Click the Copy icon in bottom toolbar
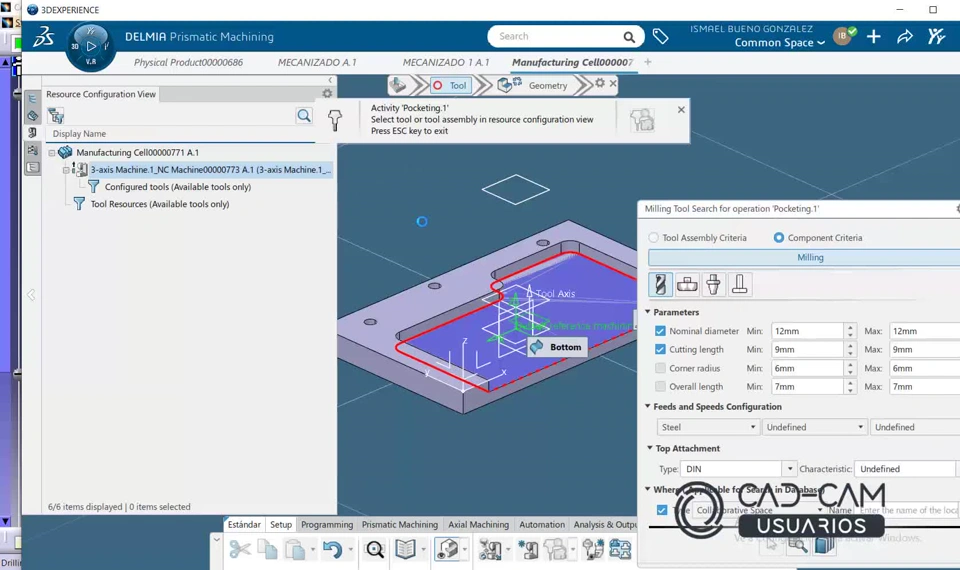 click(268, 549)
